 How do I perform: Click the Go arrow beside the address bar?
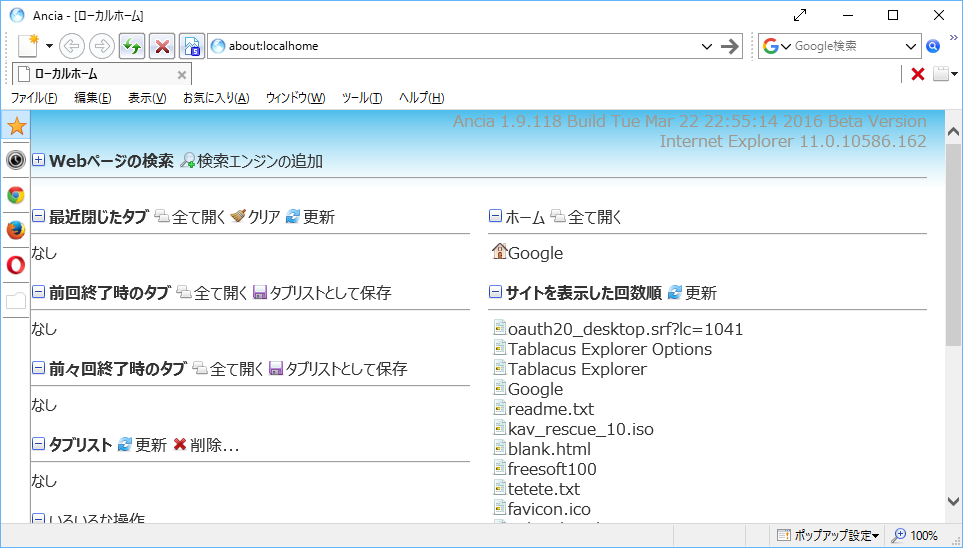coord(730,46)
